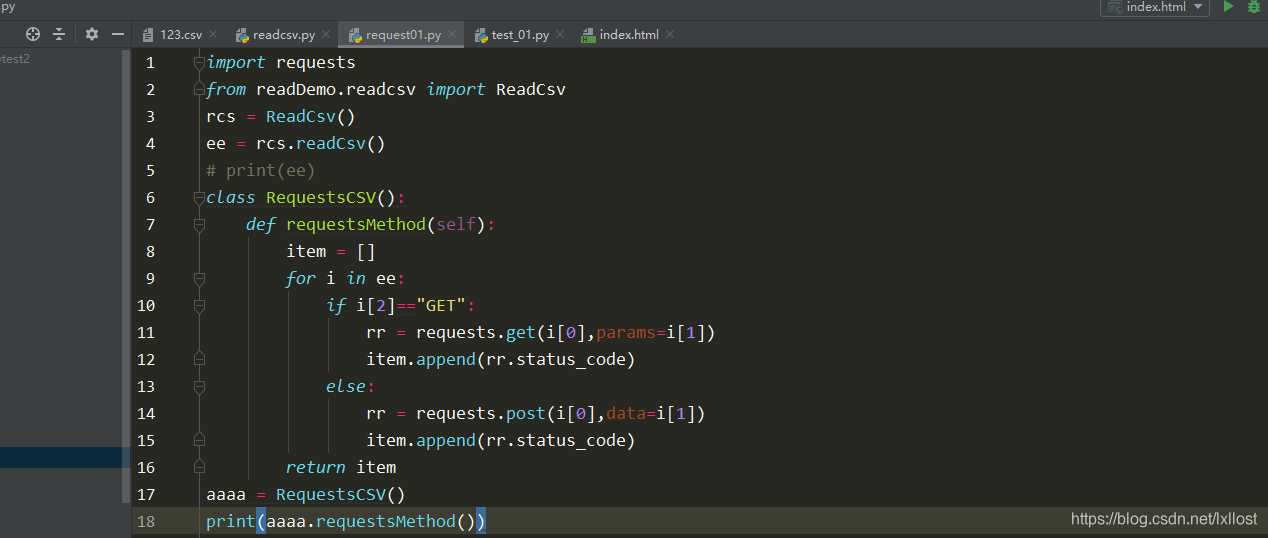Image resolution: width=1268 pixels, height=538 pixels.
Task: Toggle fold end marker at line 16
Action: tap(199, 467)
